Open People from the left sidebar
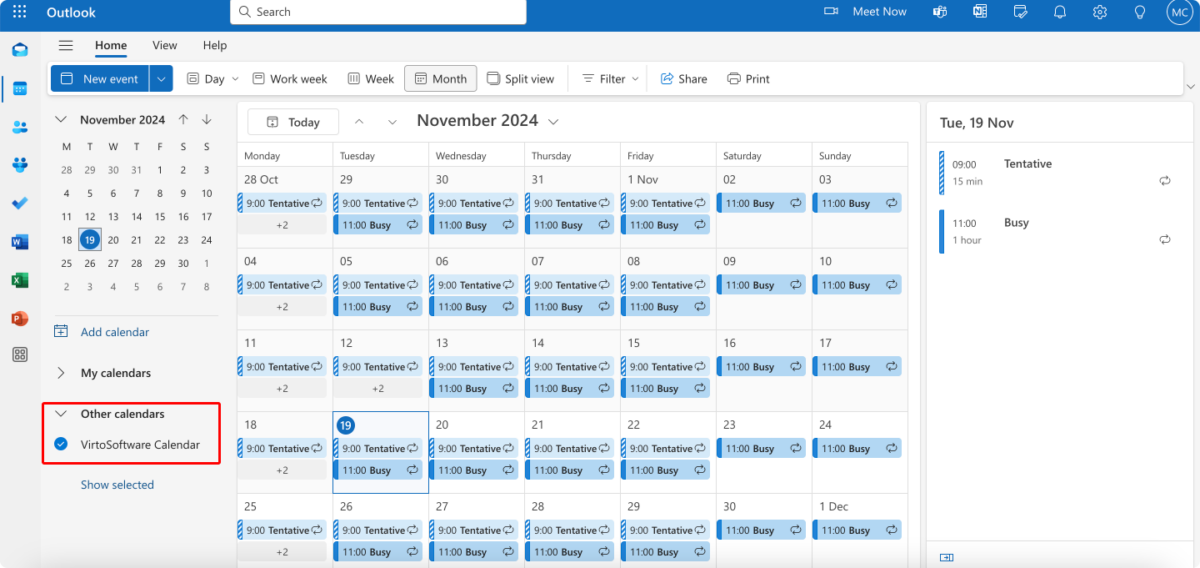Viewport: 1200px width, 568px height. 20,127
